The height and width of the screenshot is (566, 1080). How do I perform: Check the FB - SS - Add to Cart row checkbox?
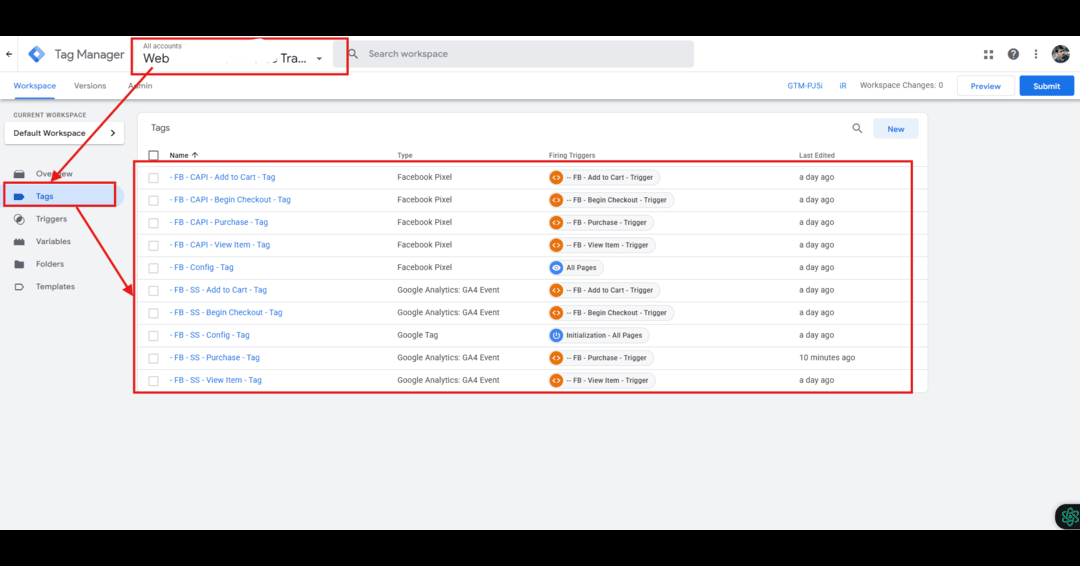pos(154,291)
